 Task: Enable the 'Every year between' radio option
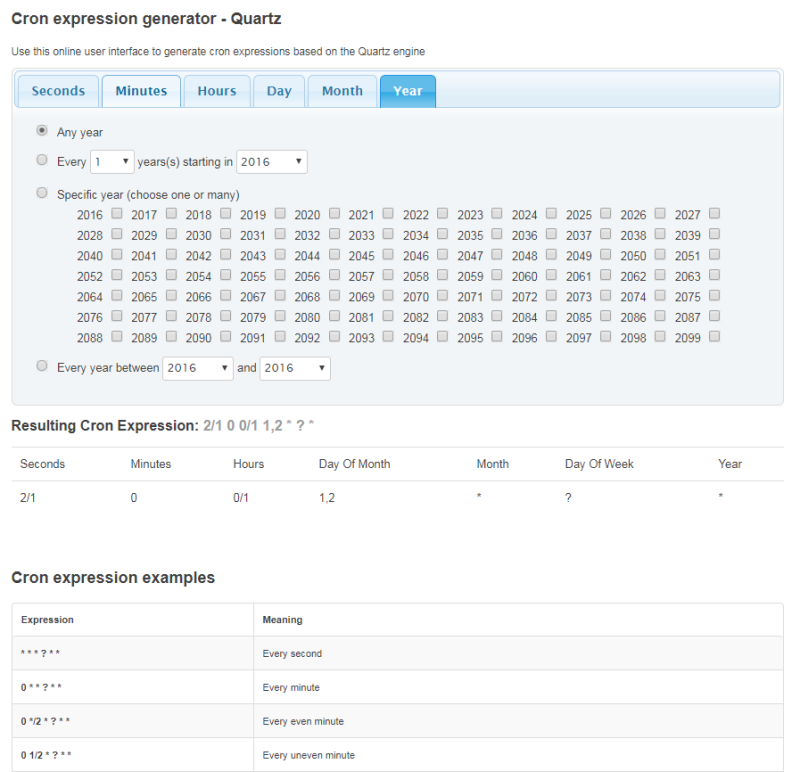(x=42, y=366)
